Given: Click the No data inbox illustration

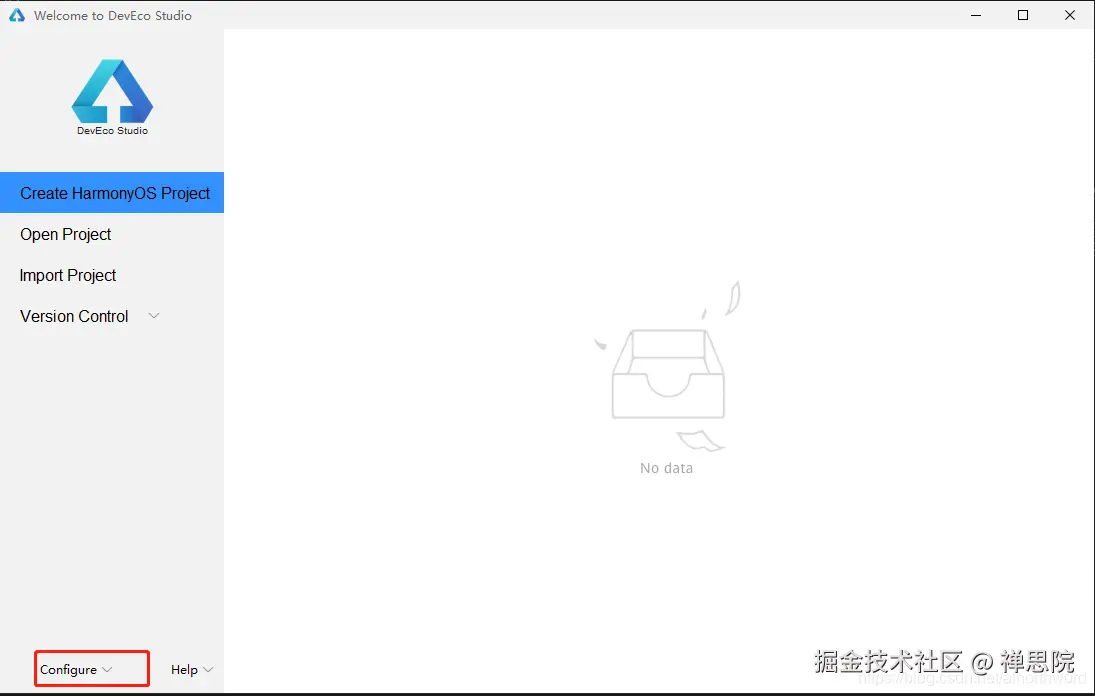Looking at the screenshot, I should click(667, 375).
